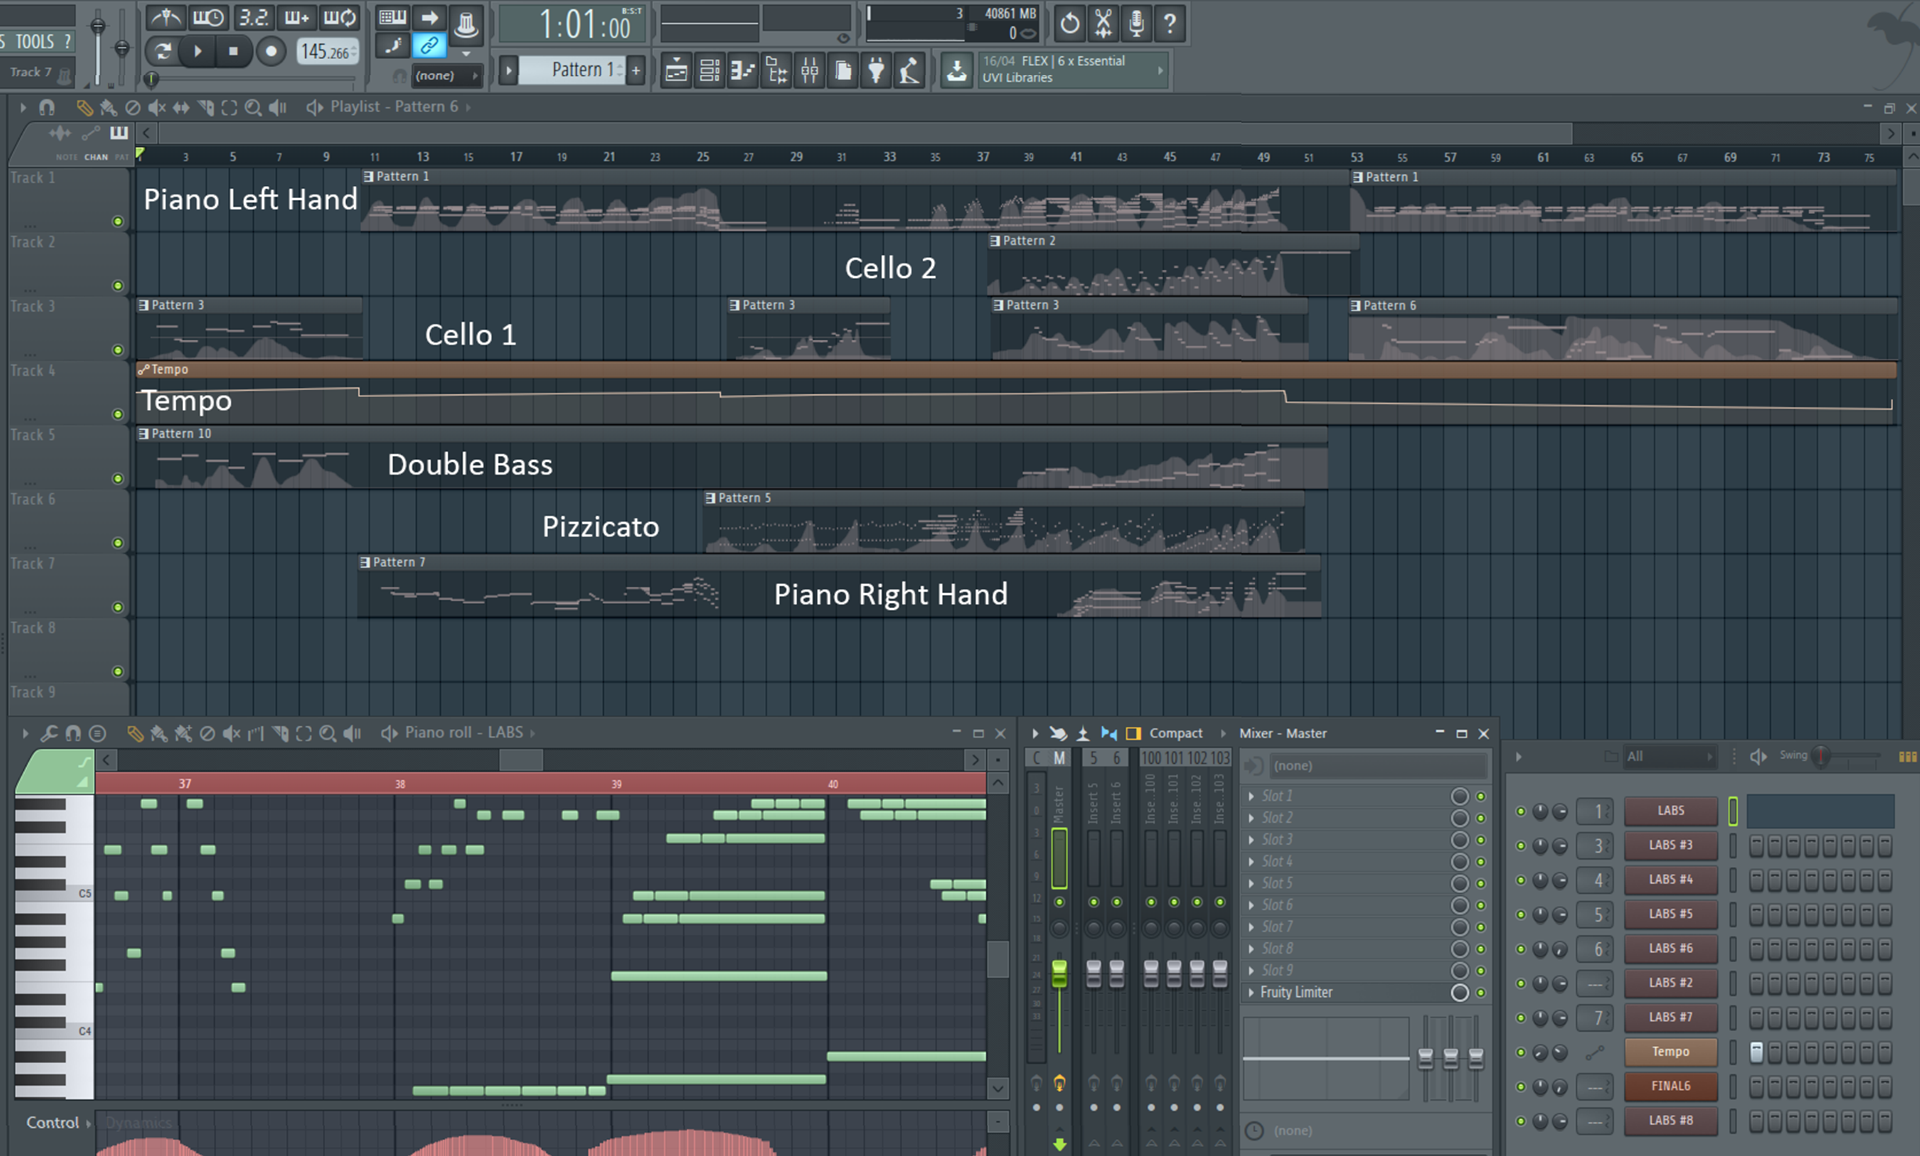Open the TOOLS menu
This screenshot has width=1920, height=1156.
[x=35, y=42]
